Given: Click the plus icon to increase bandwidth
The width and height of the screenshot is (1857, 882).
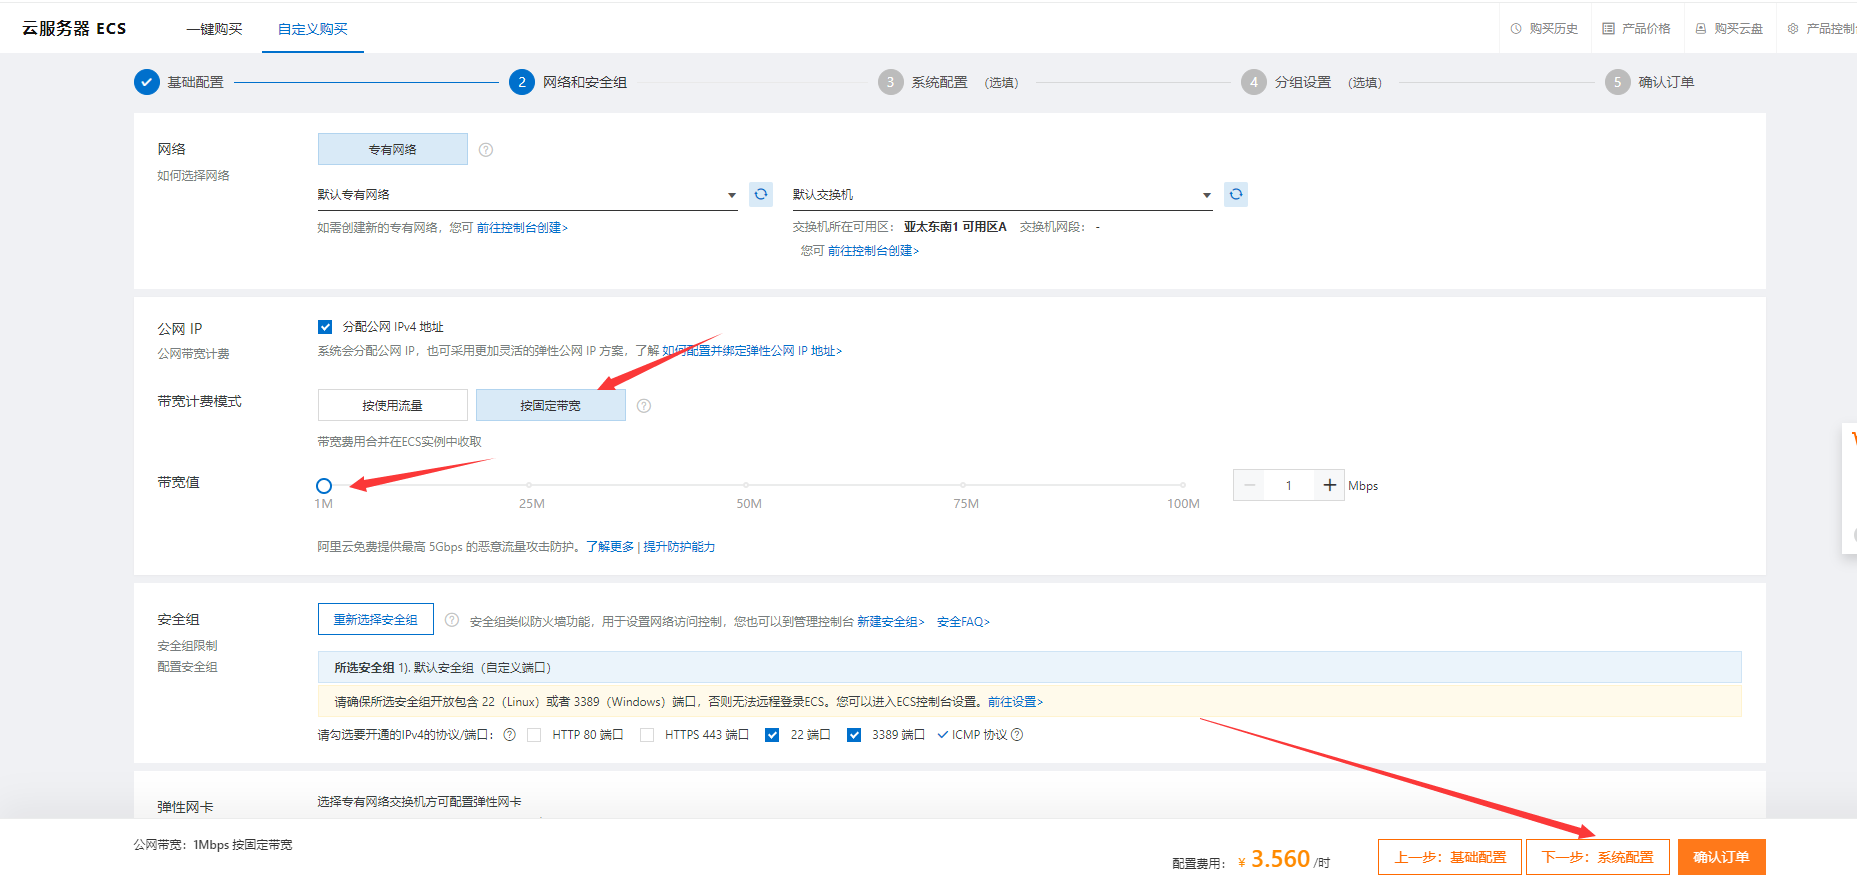Looking at the screenshot, I should pyautogui.click(x=1329, y=485).
